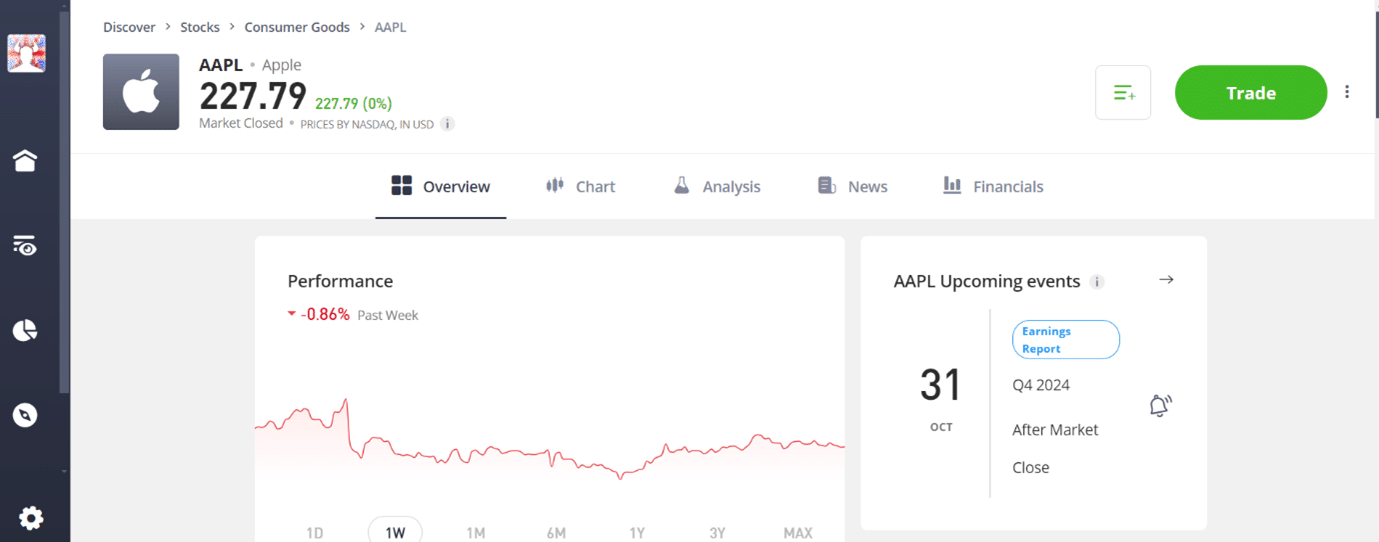Image resolution: width=1379 pixels, height=542 pixels.
Task: Select the 1D performance range
Action: 315,533
